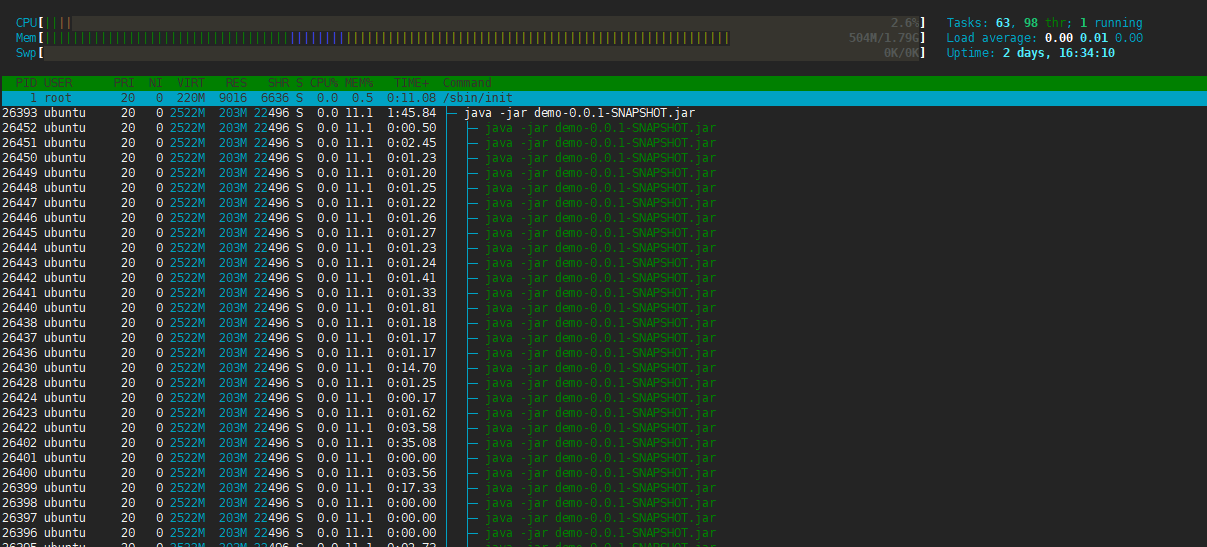Click the Command column header
1207x547 pixels.
[x=467, y=83]
